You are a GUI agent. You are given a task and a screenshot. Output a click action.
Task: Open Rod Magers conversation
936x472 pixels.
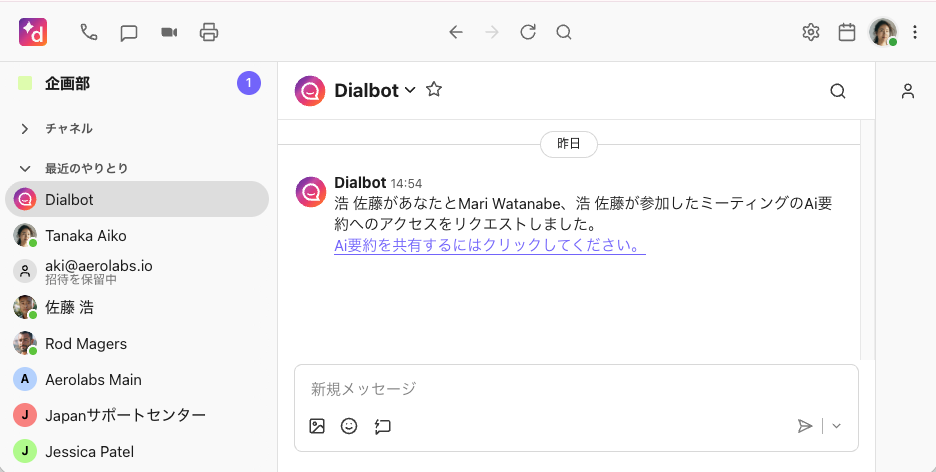pyautogui.click(x=137, y=344)
